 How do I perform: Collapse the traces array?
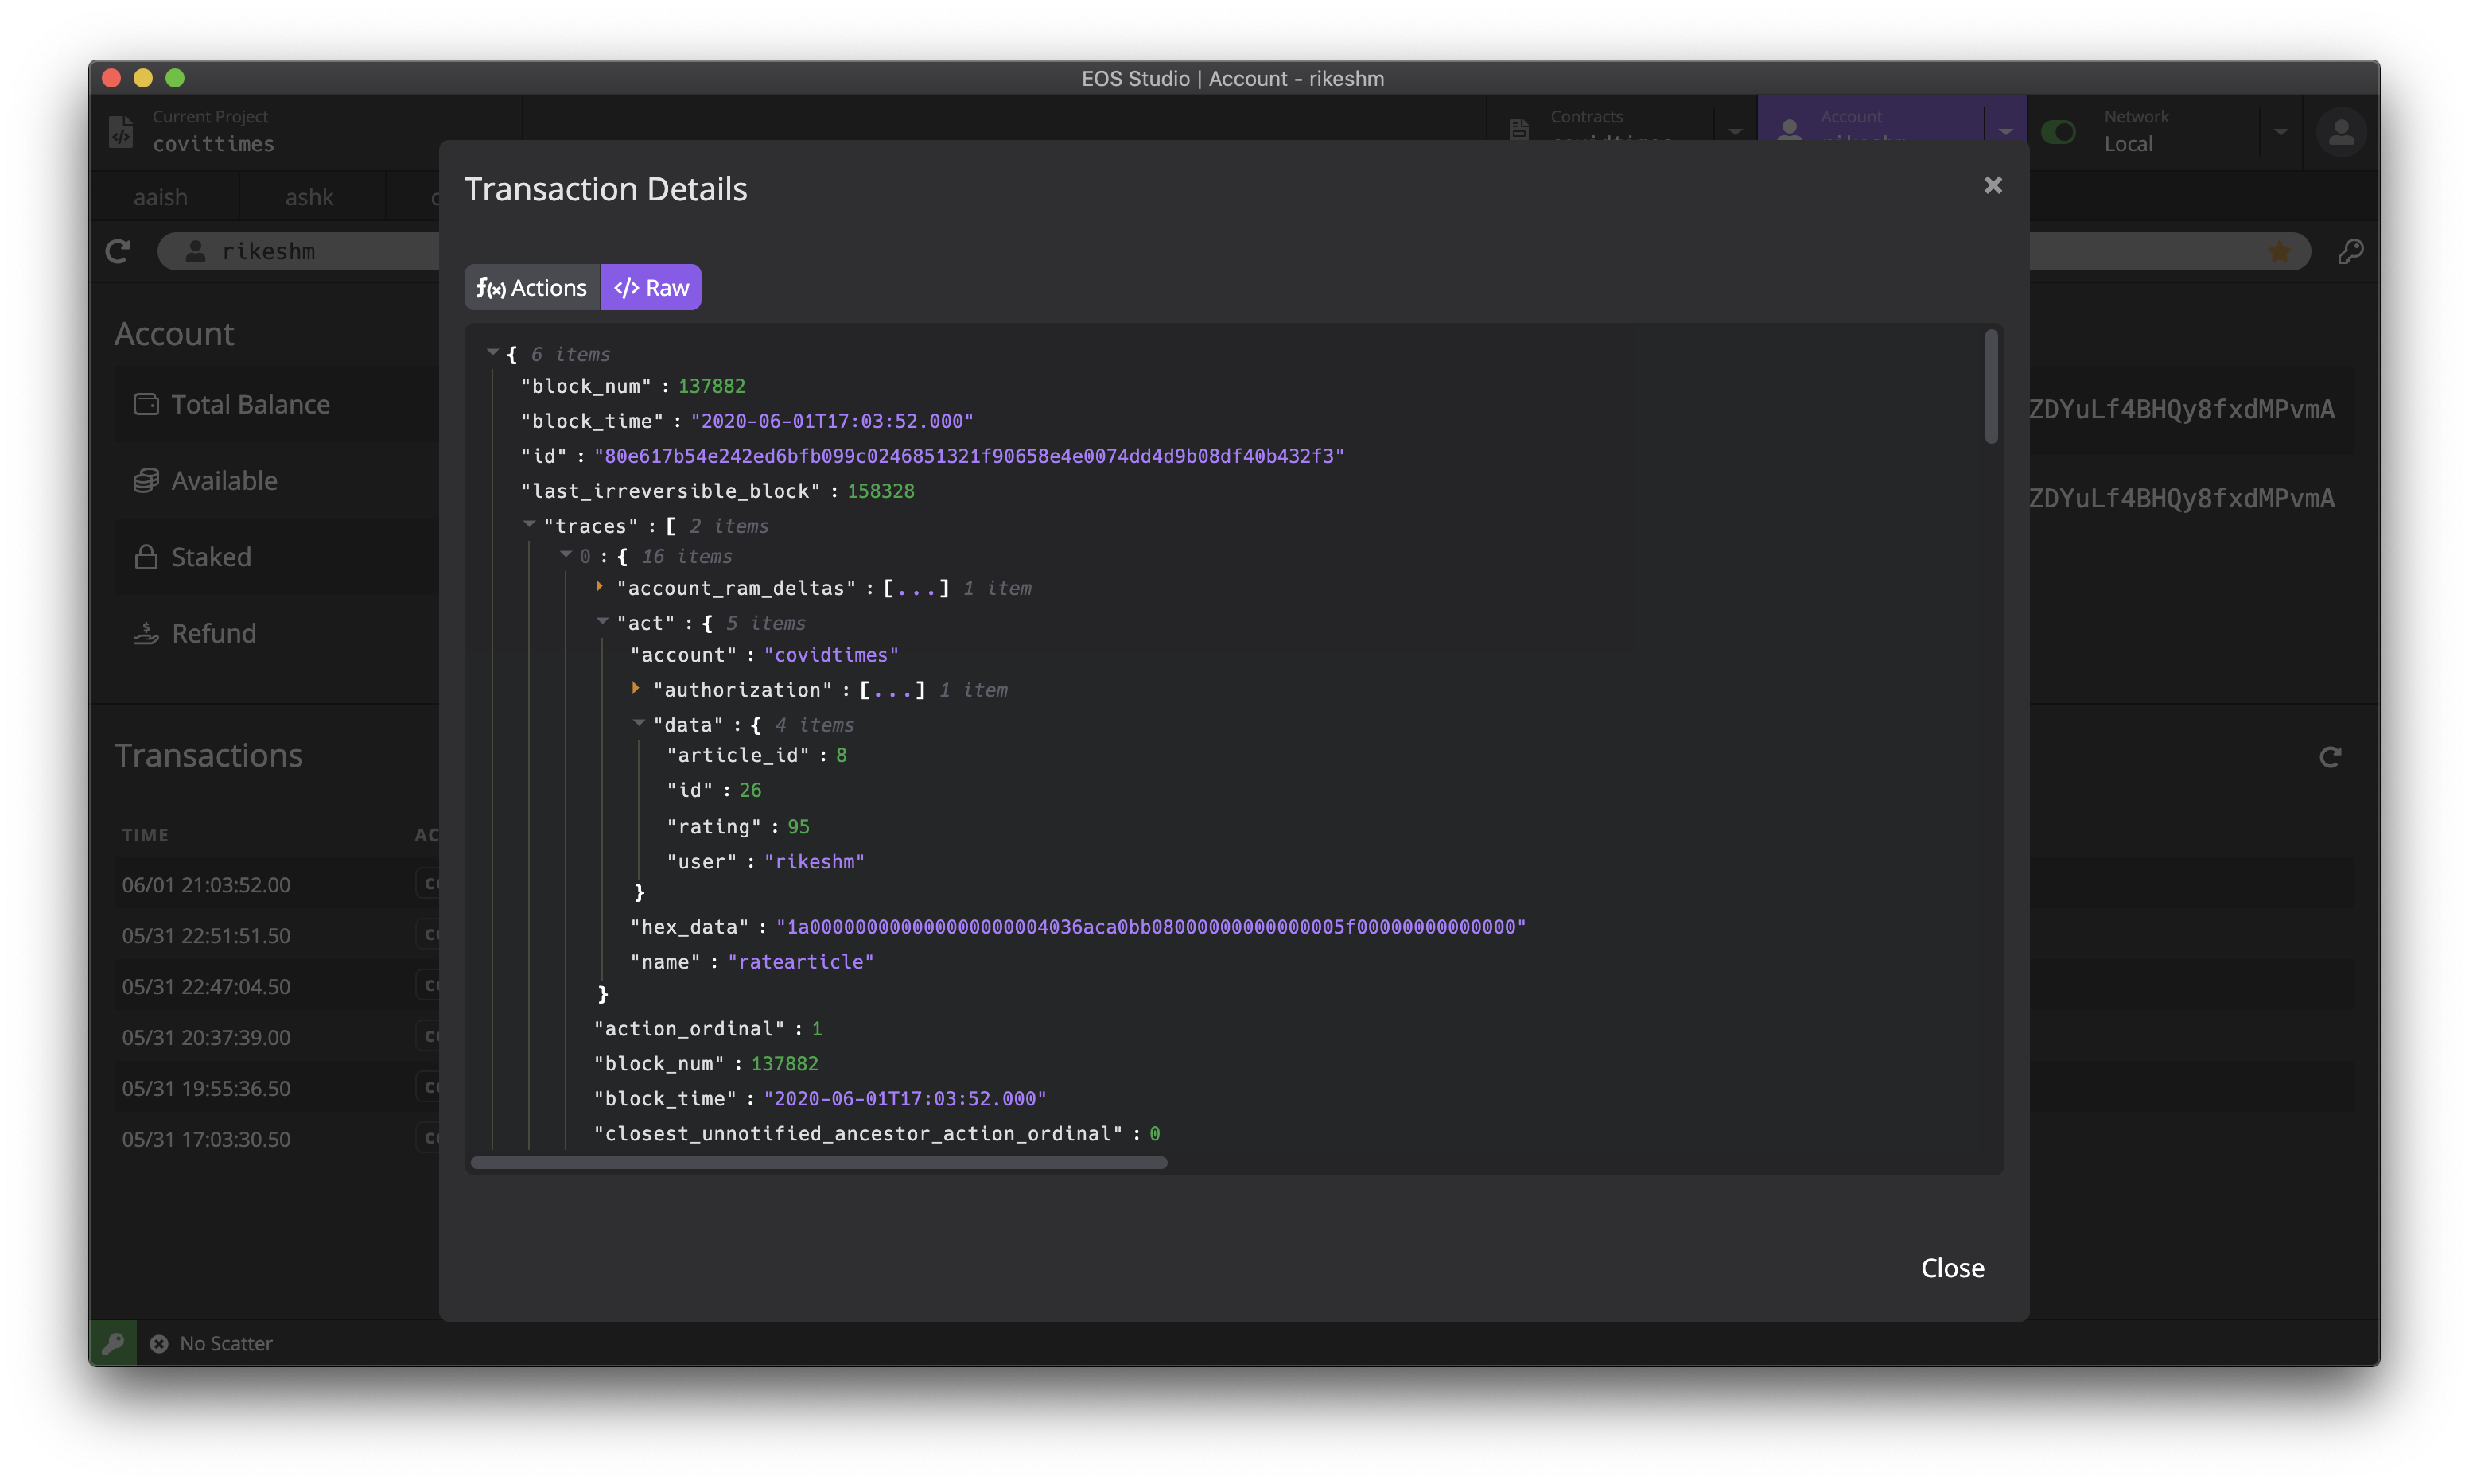point(529,524)
